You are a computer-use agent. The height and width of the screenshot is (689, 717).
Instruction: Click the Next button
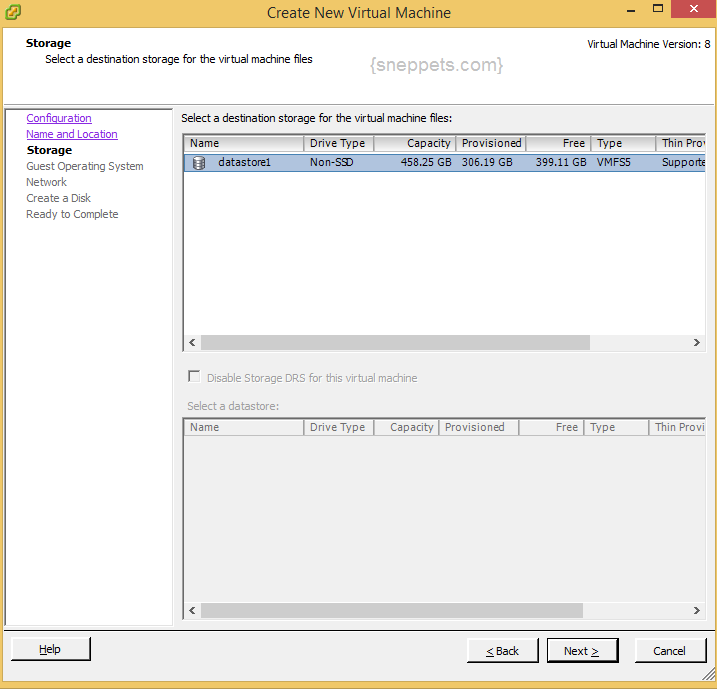582,651
